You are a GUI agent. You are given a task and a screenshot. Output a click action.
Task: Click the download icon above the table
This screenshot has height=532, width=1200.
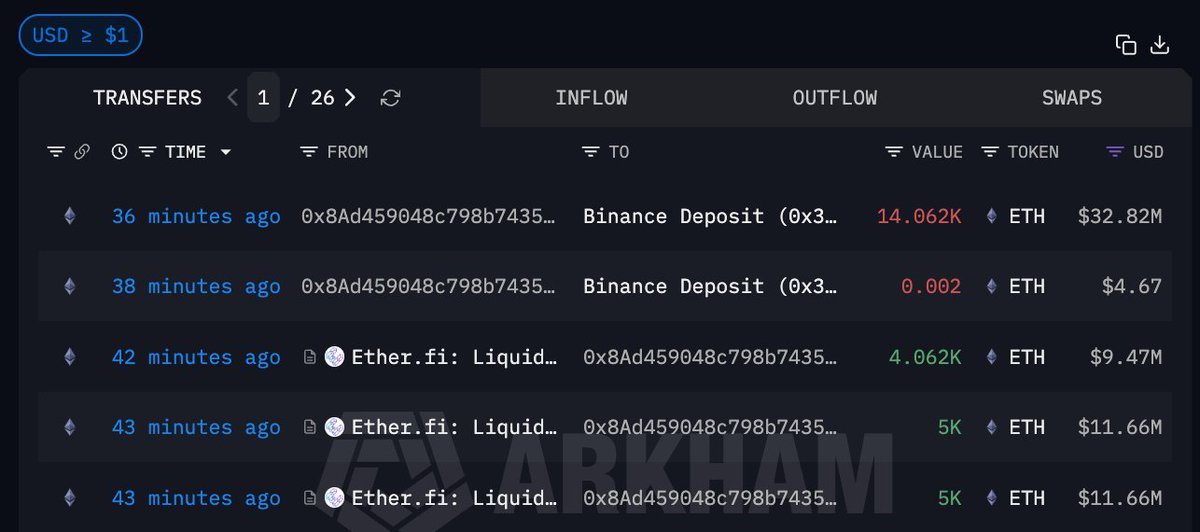click(x=1160, y=45)
